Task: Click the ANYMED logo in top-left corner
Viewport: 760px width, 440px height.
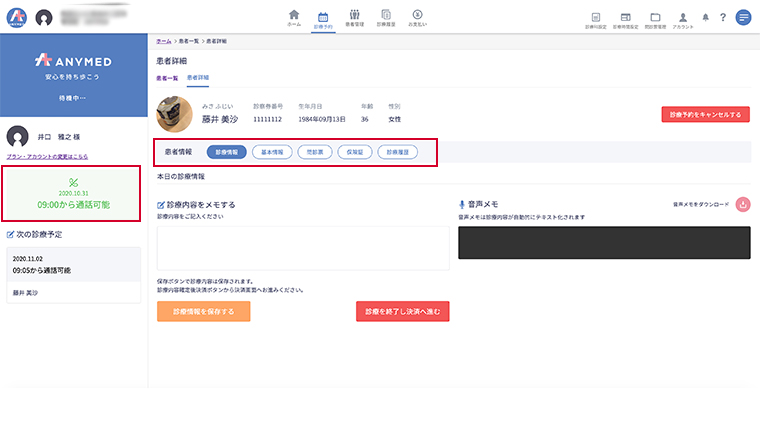Action: pos(15,18)
